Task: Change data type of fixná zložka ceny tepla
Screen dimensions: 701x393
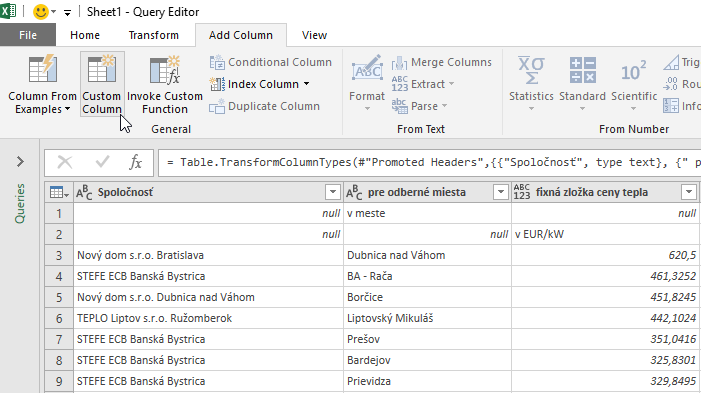Action: pos(522,192)
